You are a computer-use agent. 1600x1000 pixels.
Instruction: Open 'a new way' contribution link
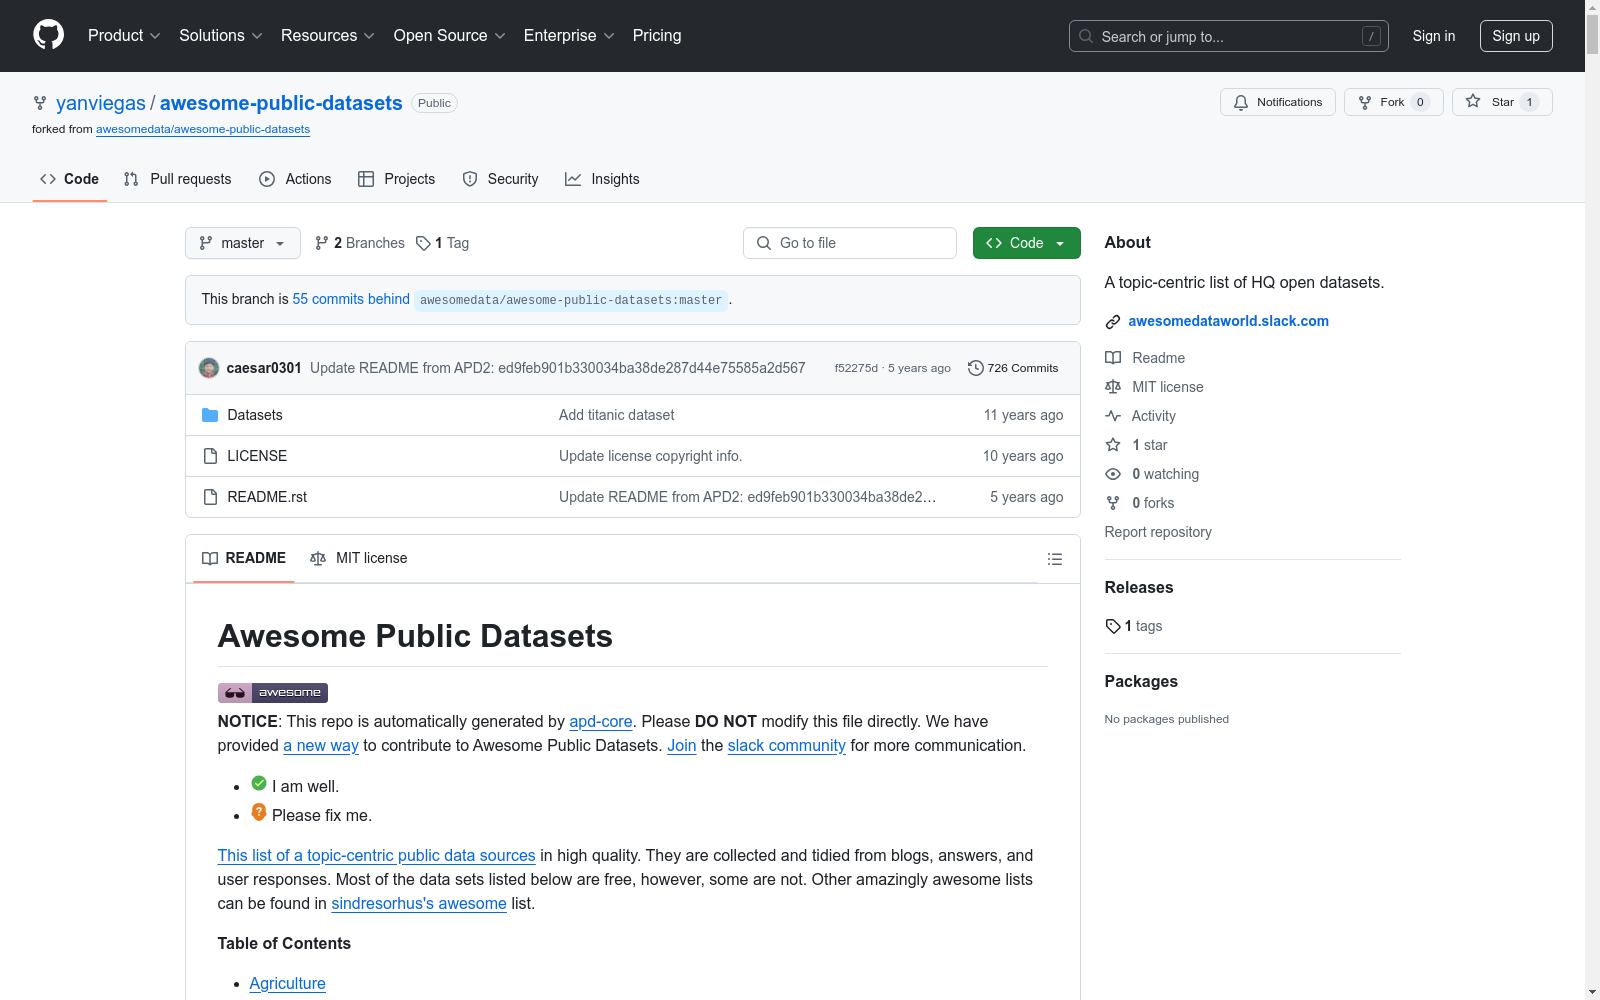[x=321, y=745]
